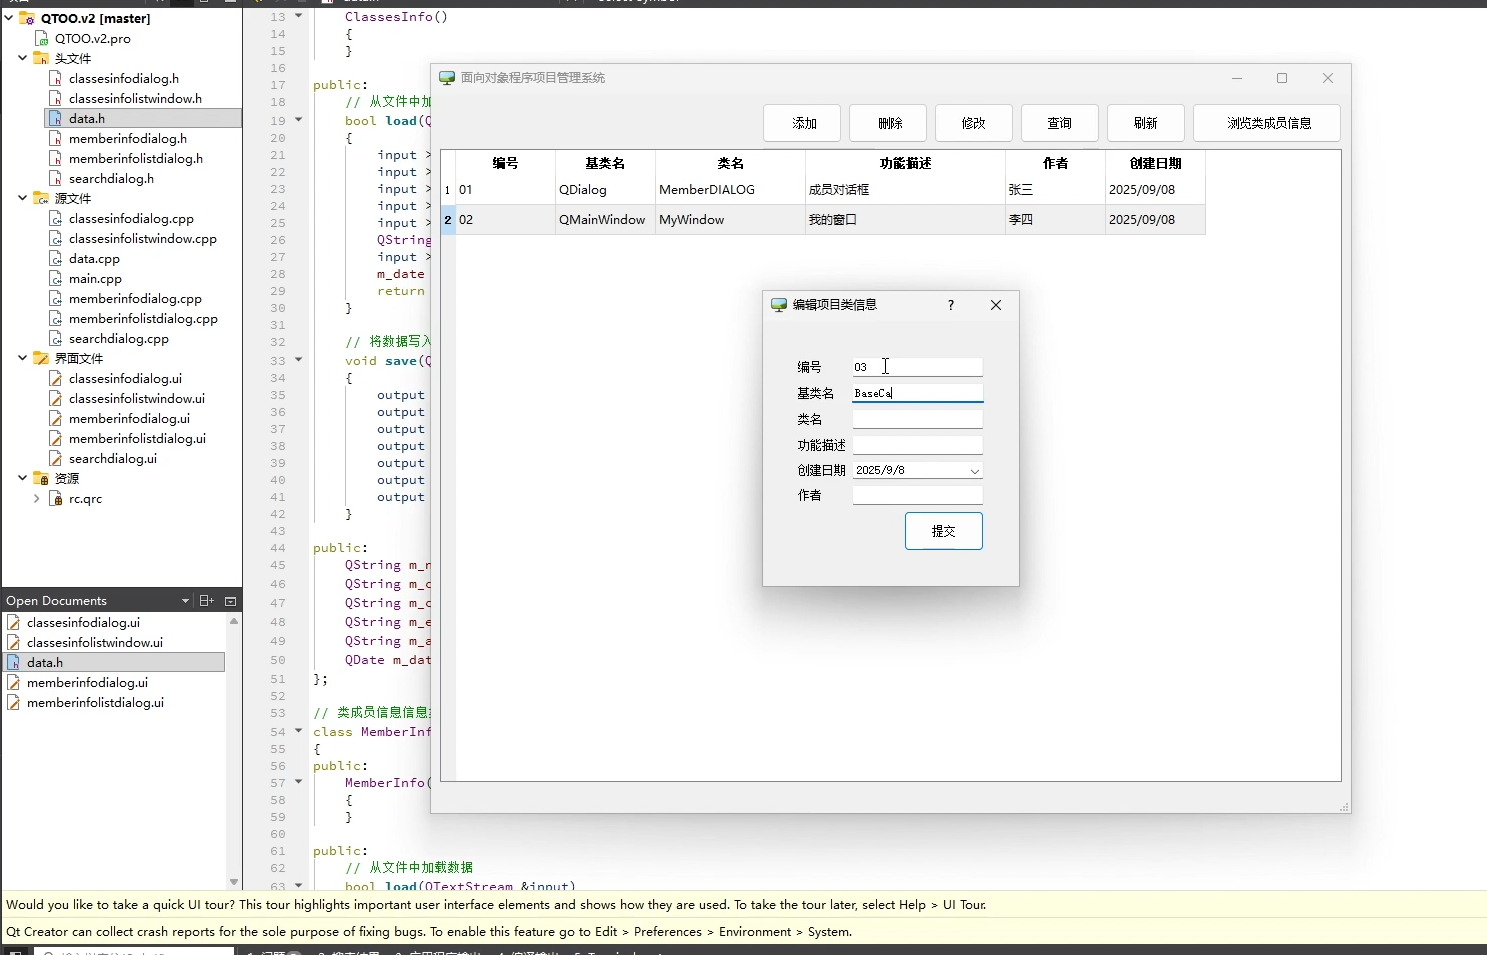Viewport: 1487px width, 955px height.
Task: Click the classesinfodialog.h file icon
Action: click(56, 78)
